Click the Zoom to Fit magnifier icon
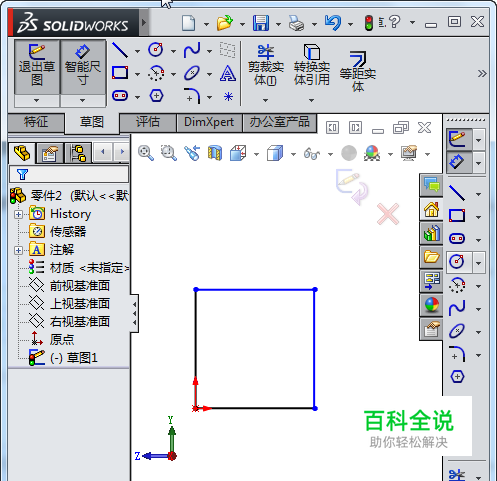This screenshot has height=481, width=497. point(146,153)
